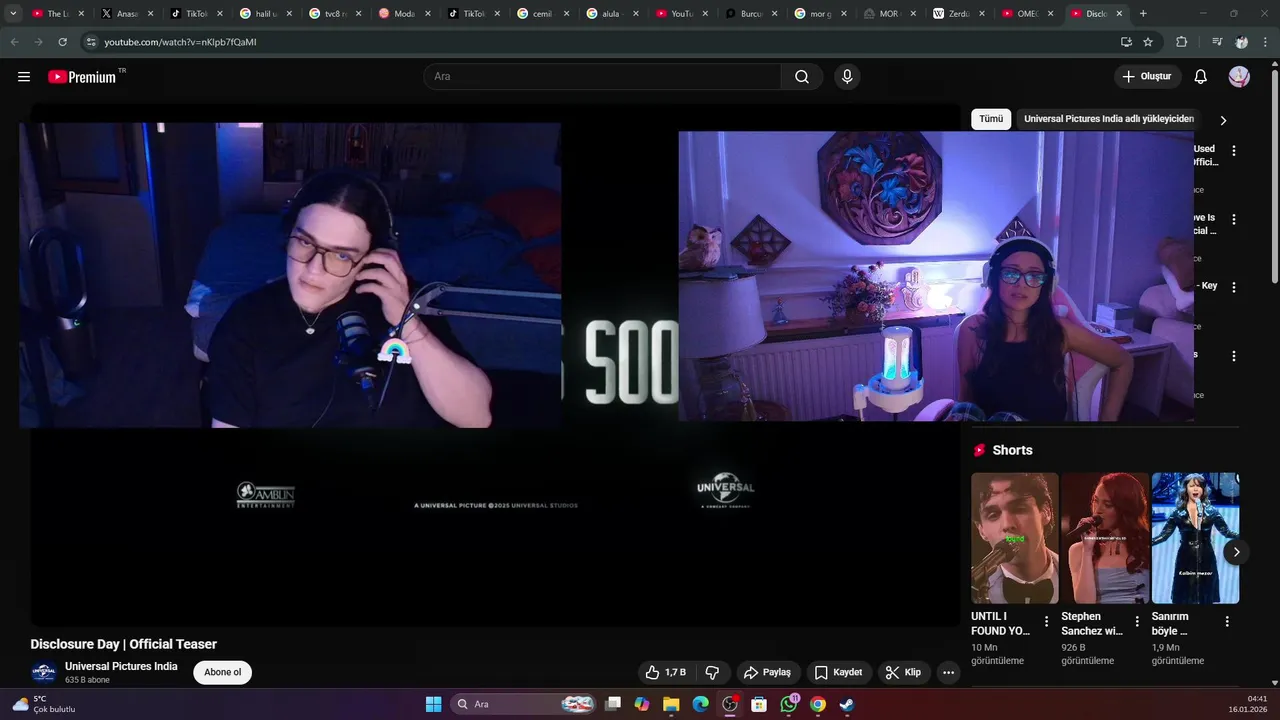Open the Sanırım böyle short thumbnail

(x=1195, y=538)
